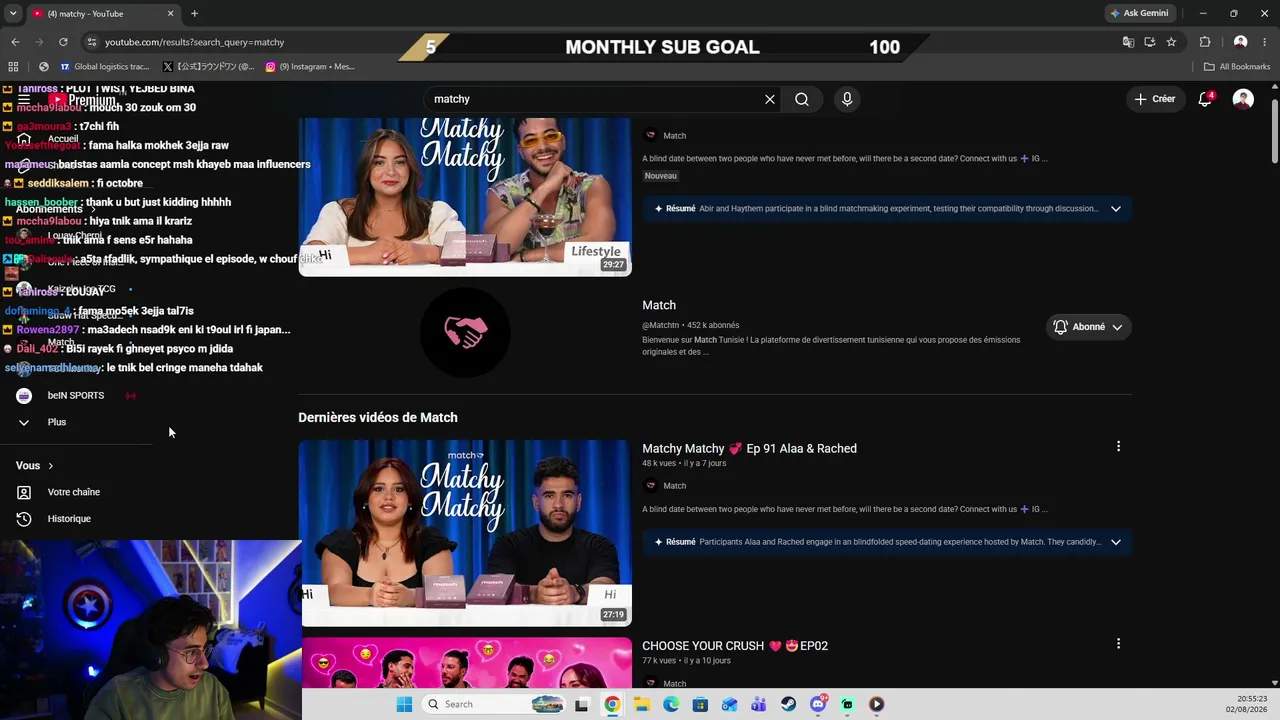Click the browser address bar URL

pos(195,42)
